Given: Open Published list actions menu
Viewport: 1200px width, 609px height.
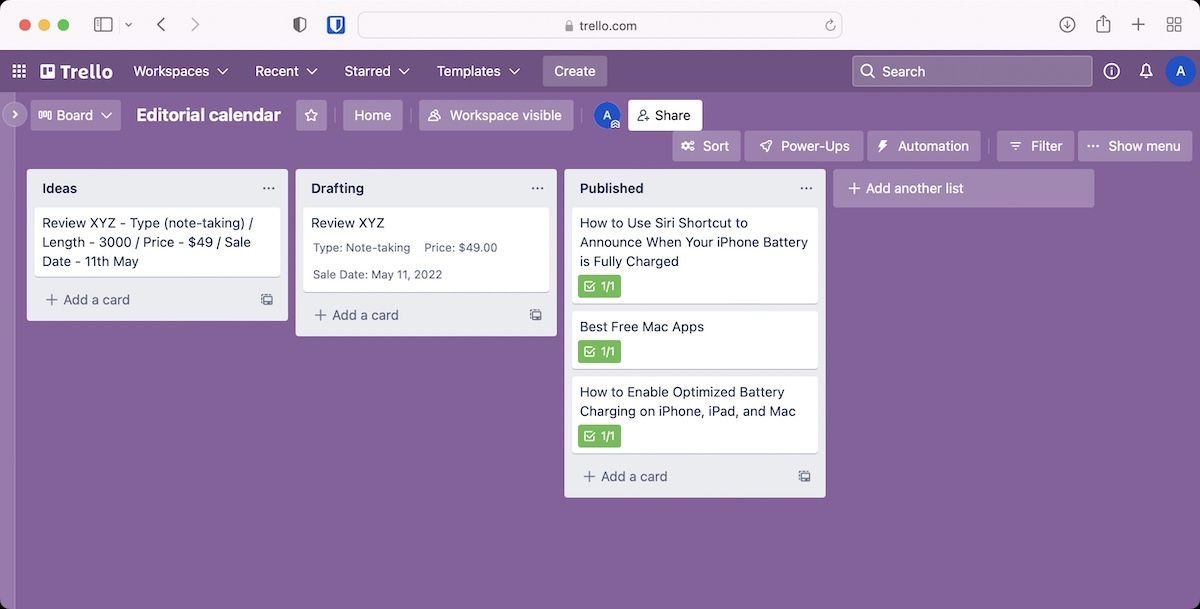Looking at the screenshot, I should click(806, 188).
